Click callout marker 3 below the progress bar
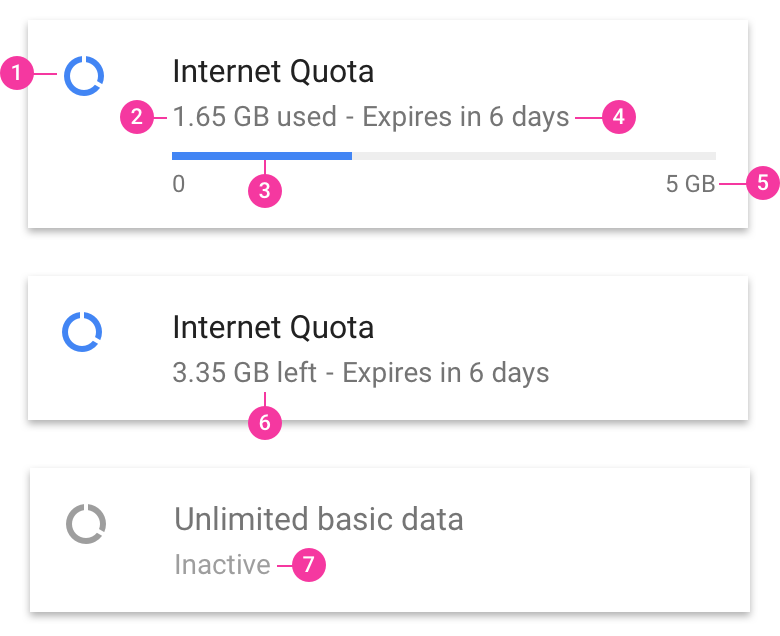Viewport: 780px width, 636px height. click(x=264, y=191)
